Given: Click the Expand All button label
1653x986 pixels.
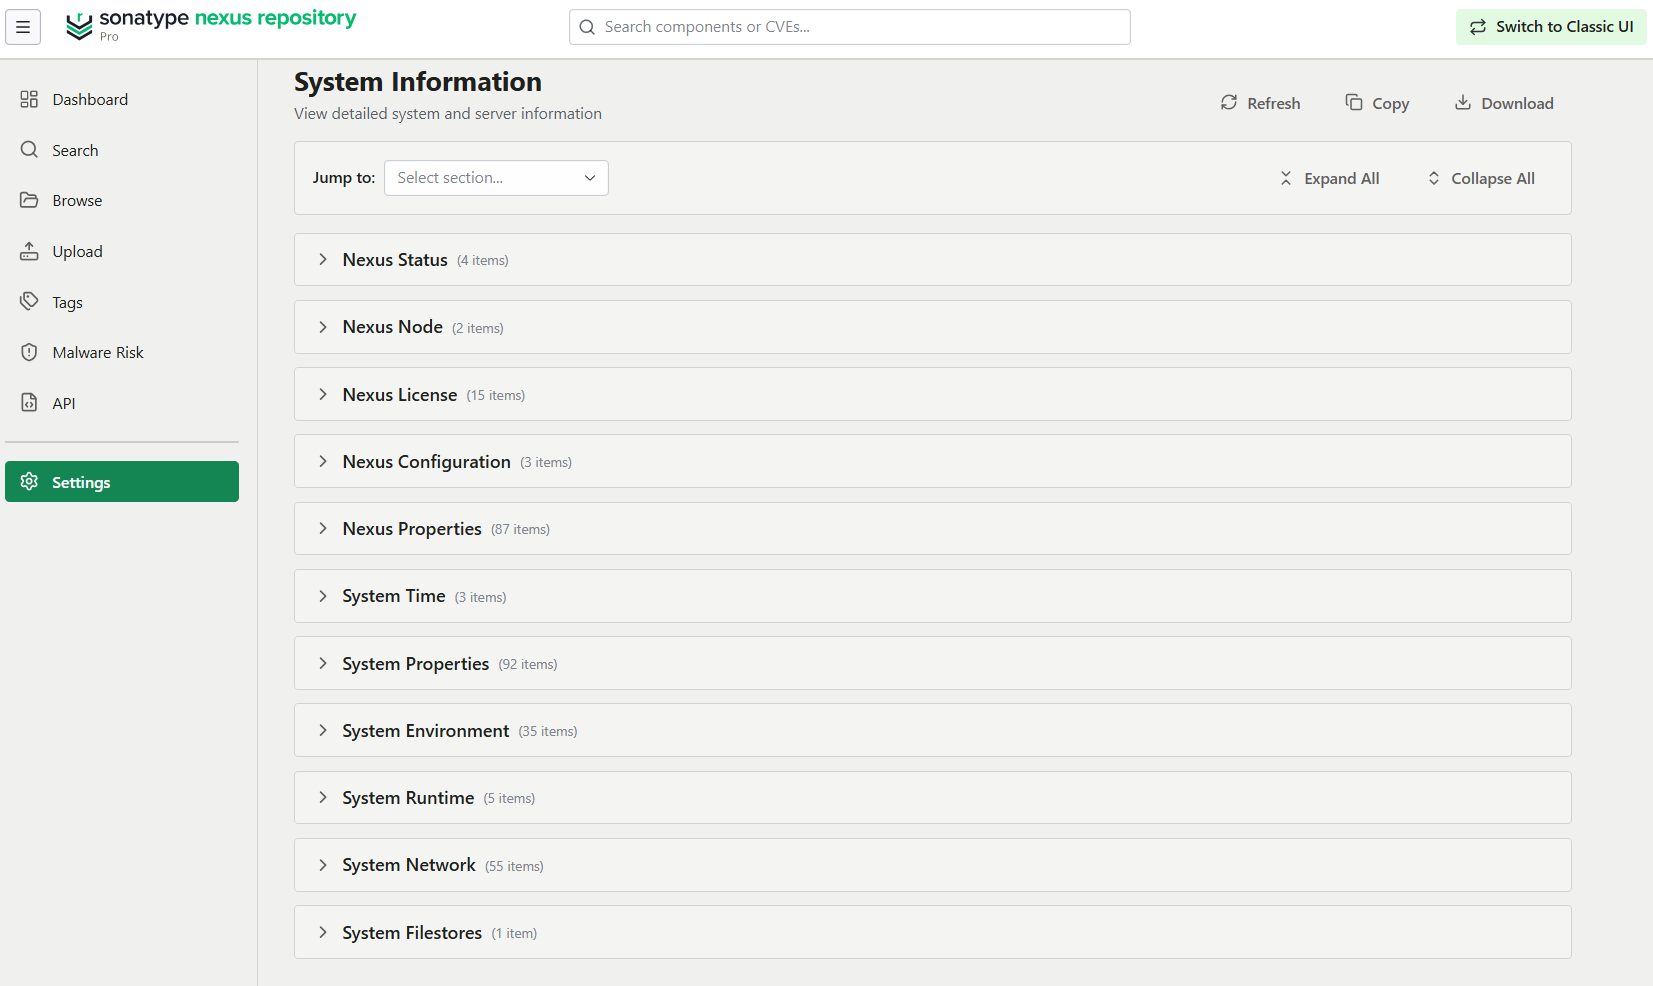Looking at the screenshot, I should coord(1342,178).
